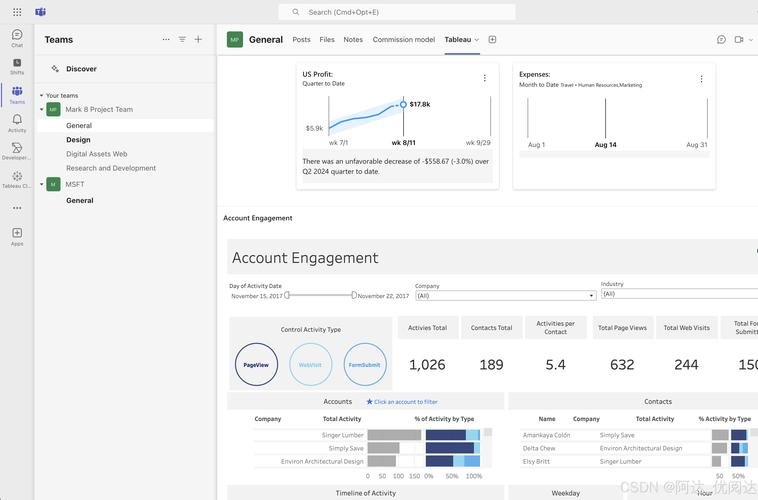Click the Total Web Visits value 244

click(x=686, y=365)
